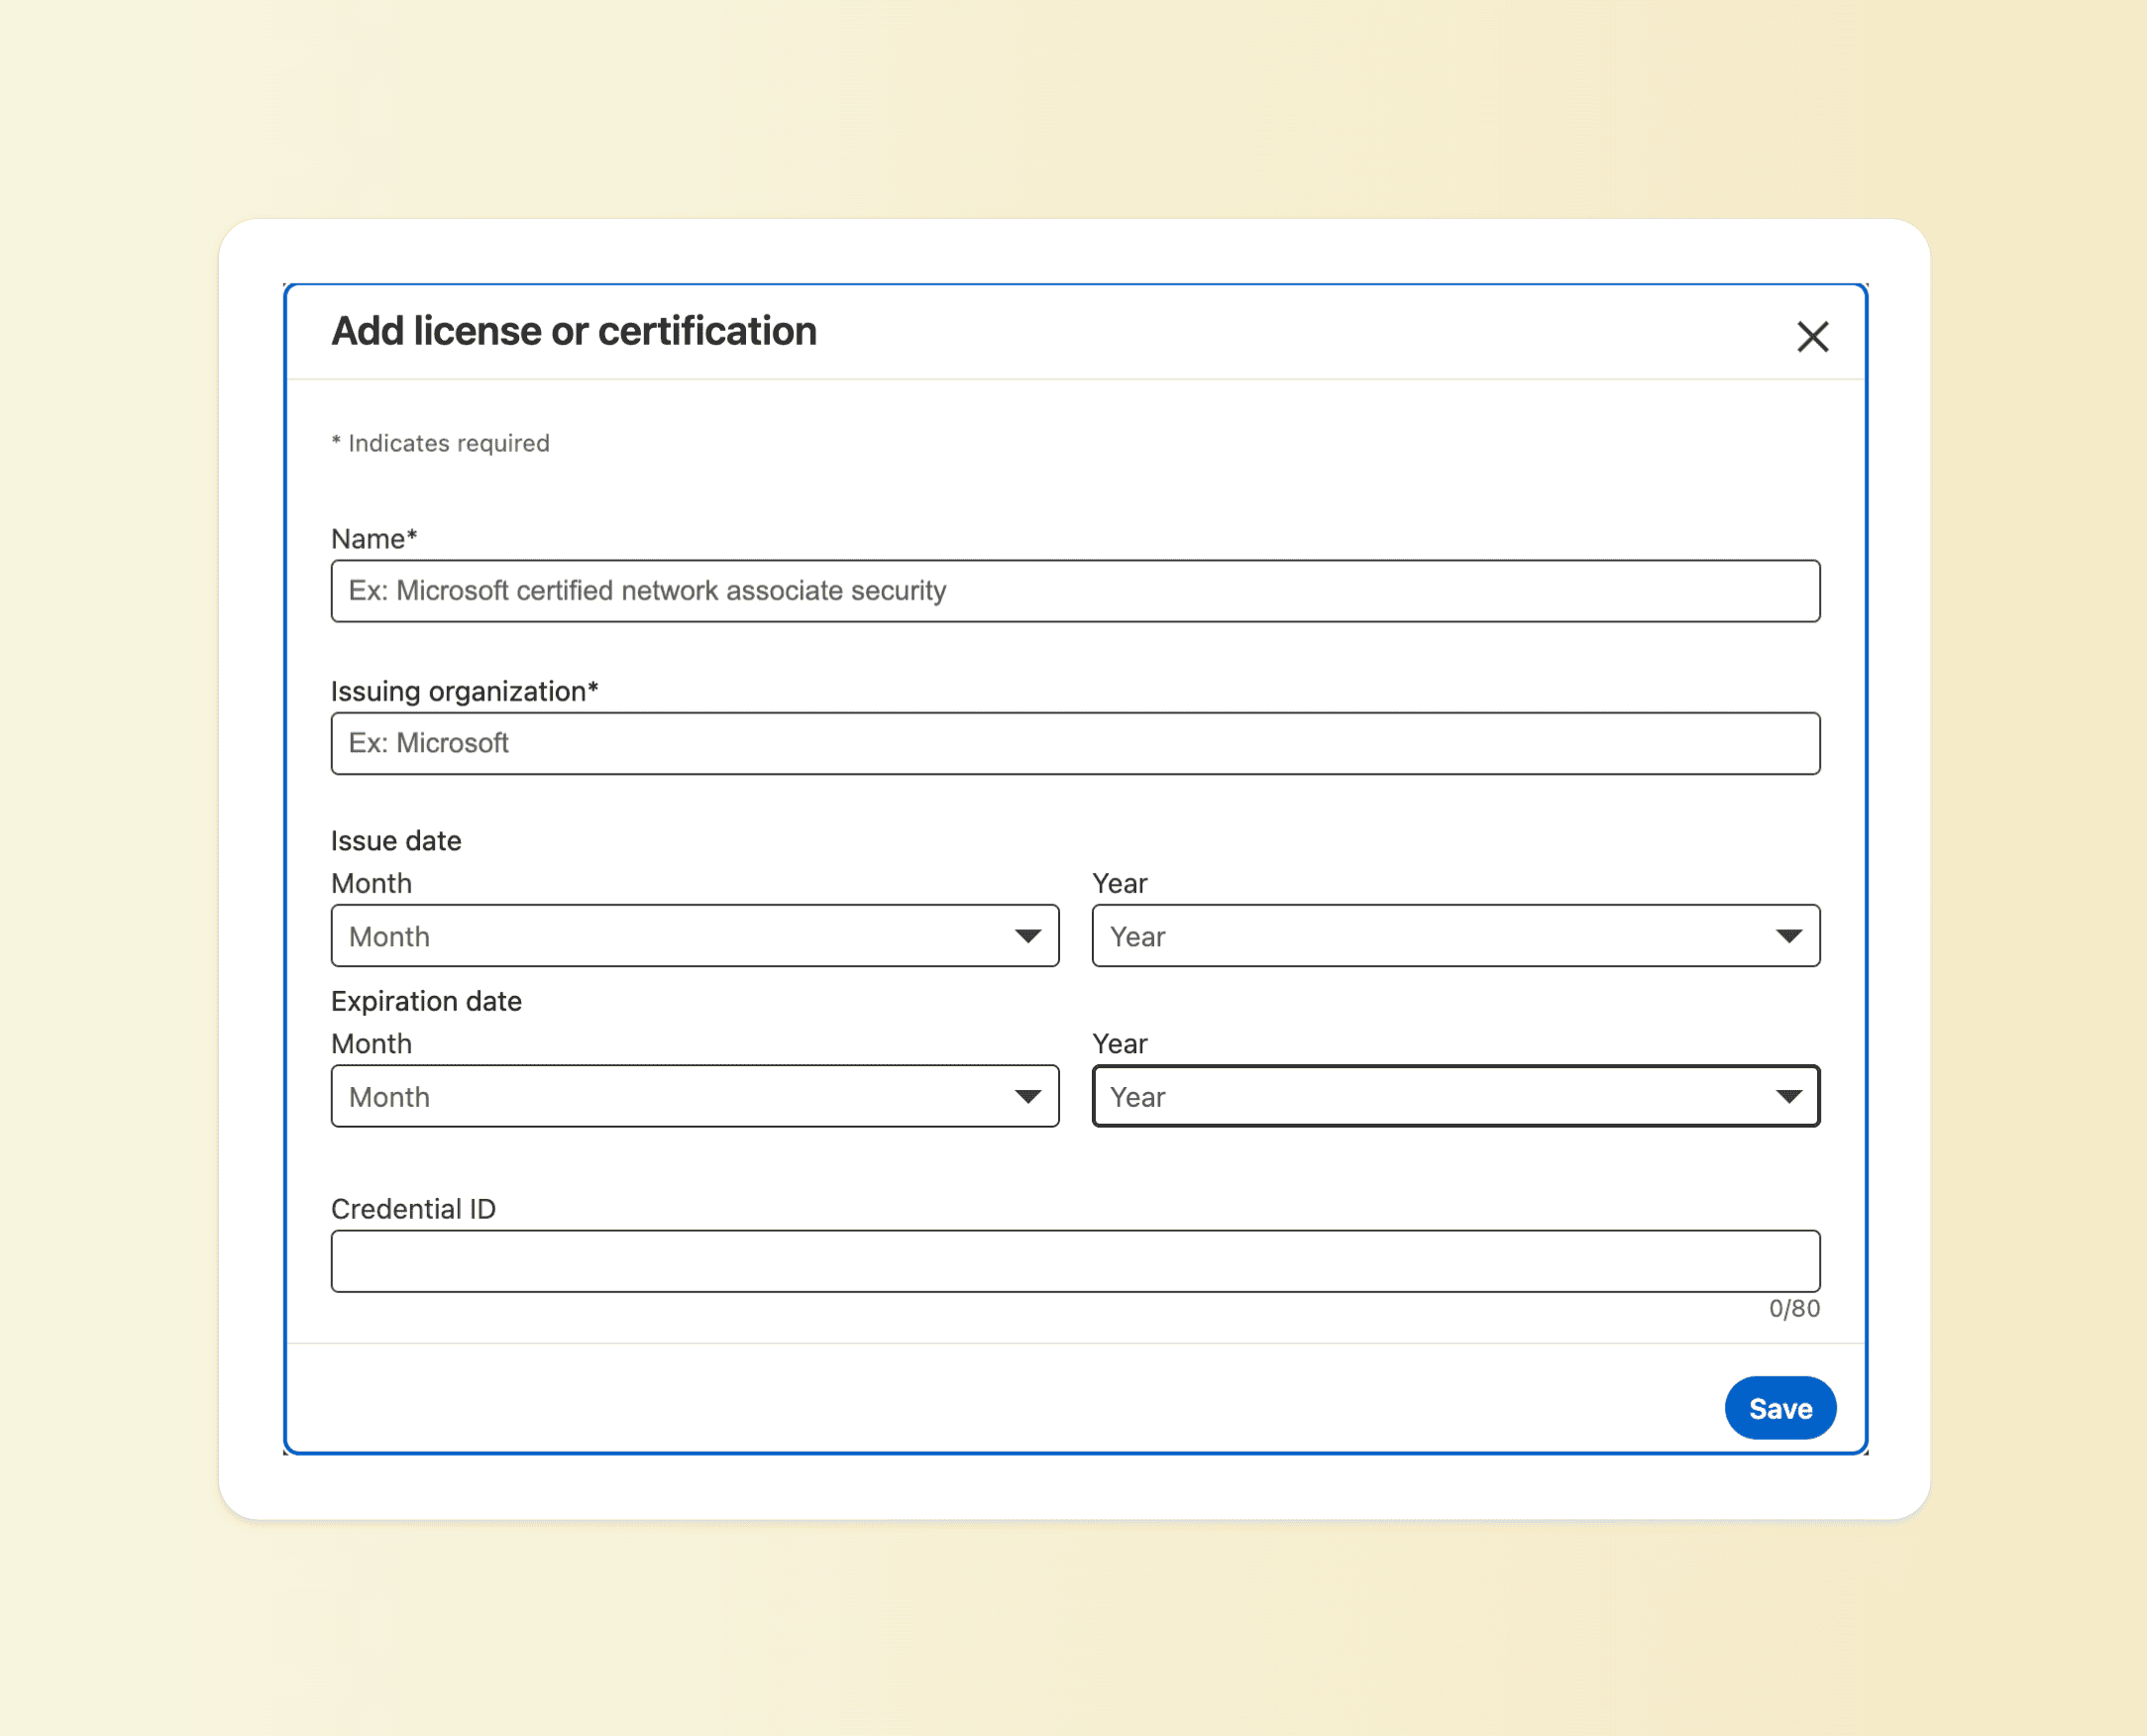Save the license or certification
Image resolution: width=2147 pixels, height=1736 pixels.
point(1780,1408)
